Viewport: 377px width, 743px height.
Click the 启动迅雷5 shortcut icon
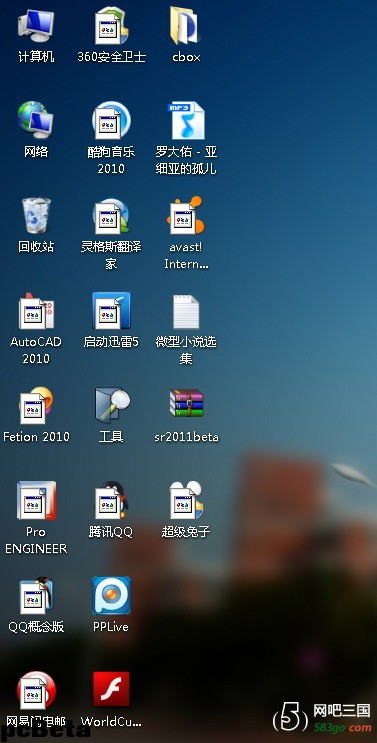111,311
